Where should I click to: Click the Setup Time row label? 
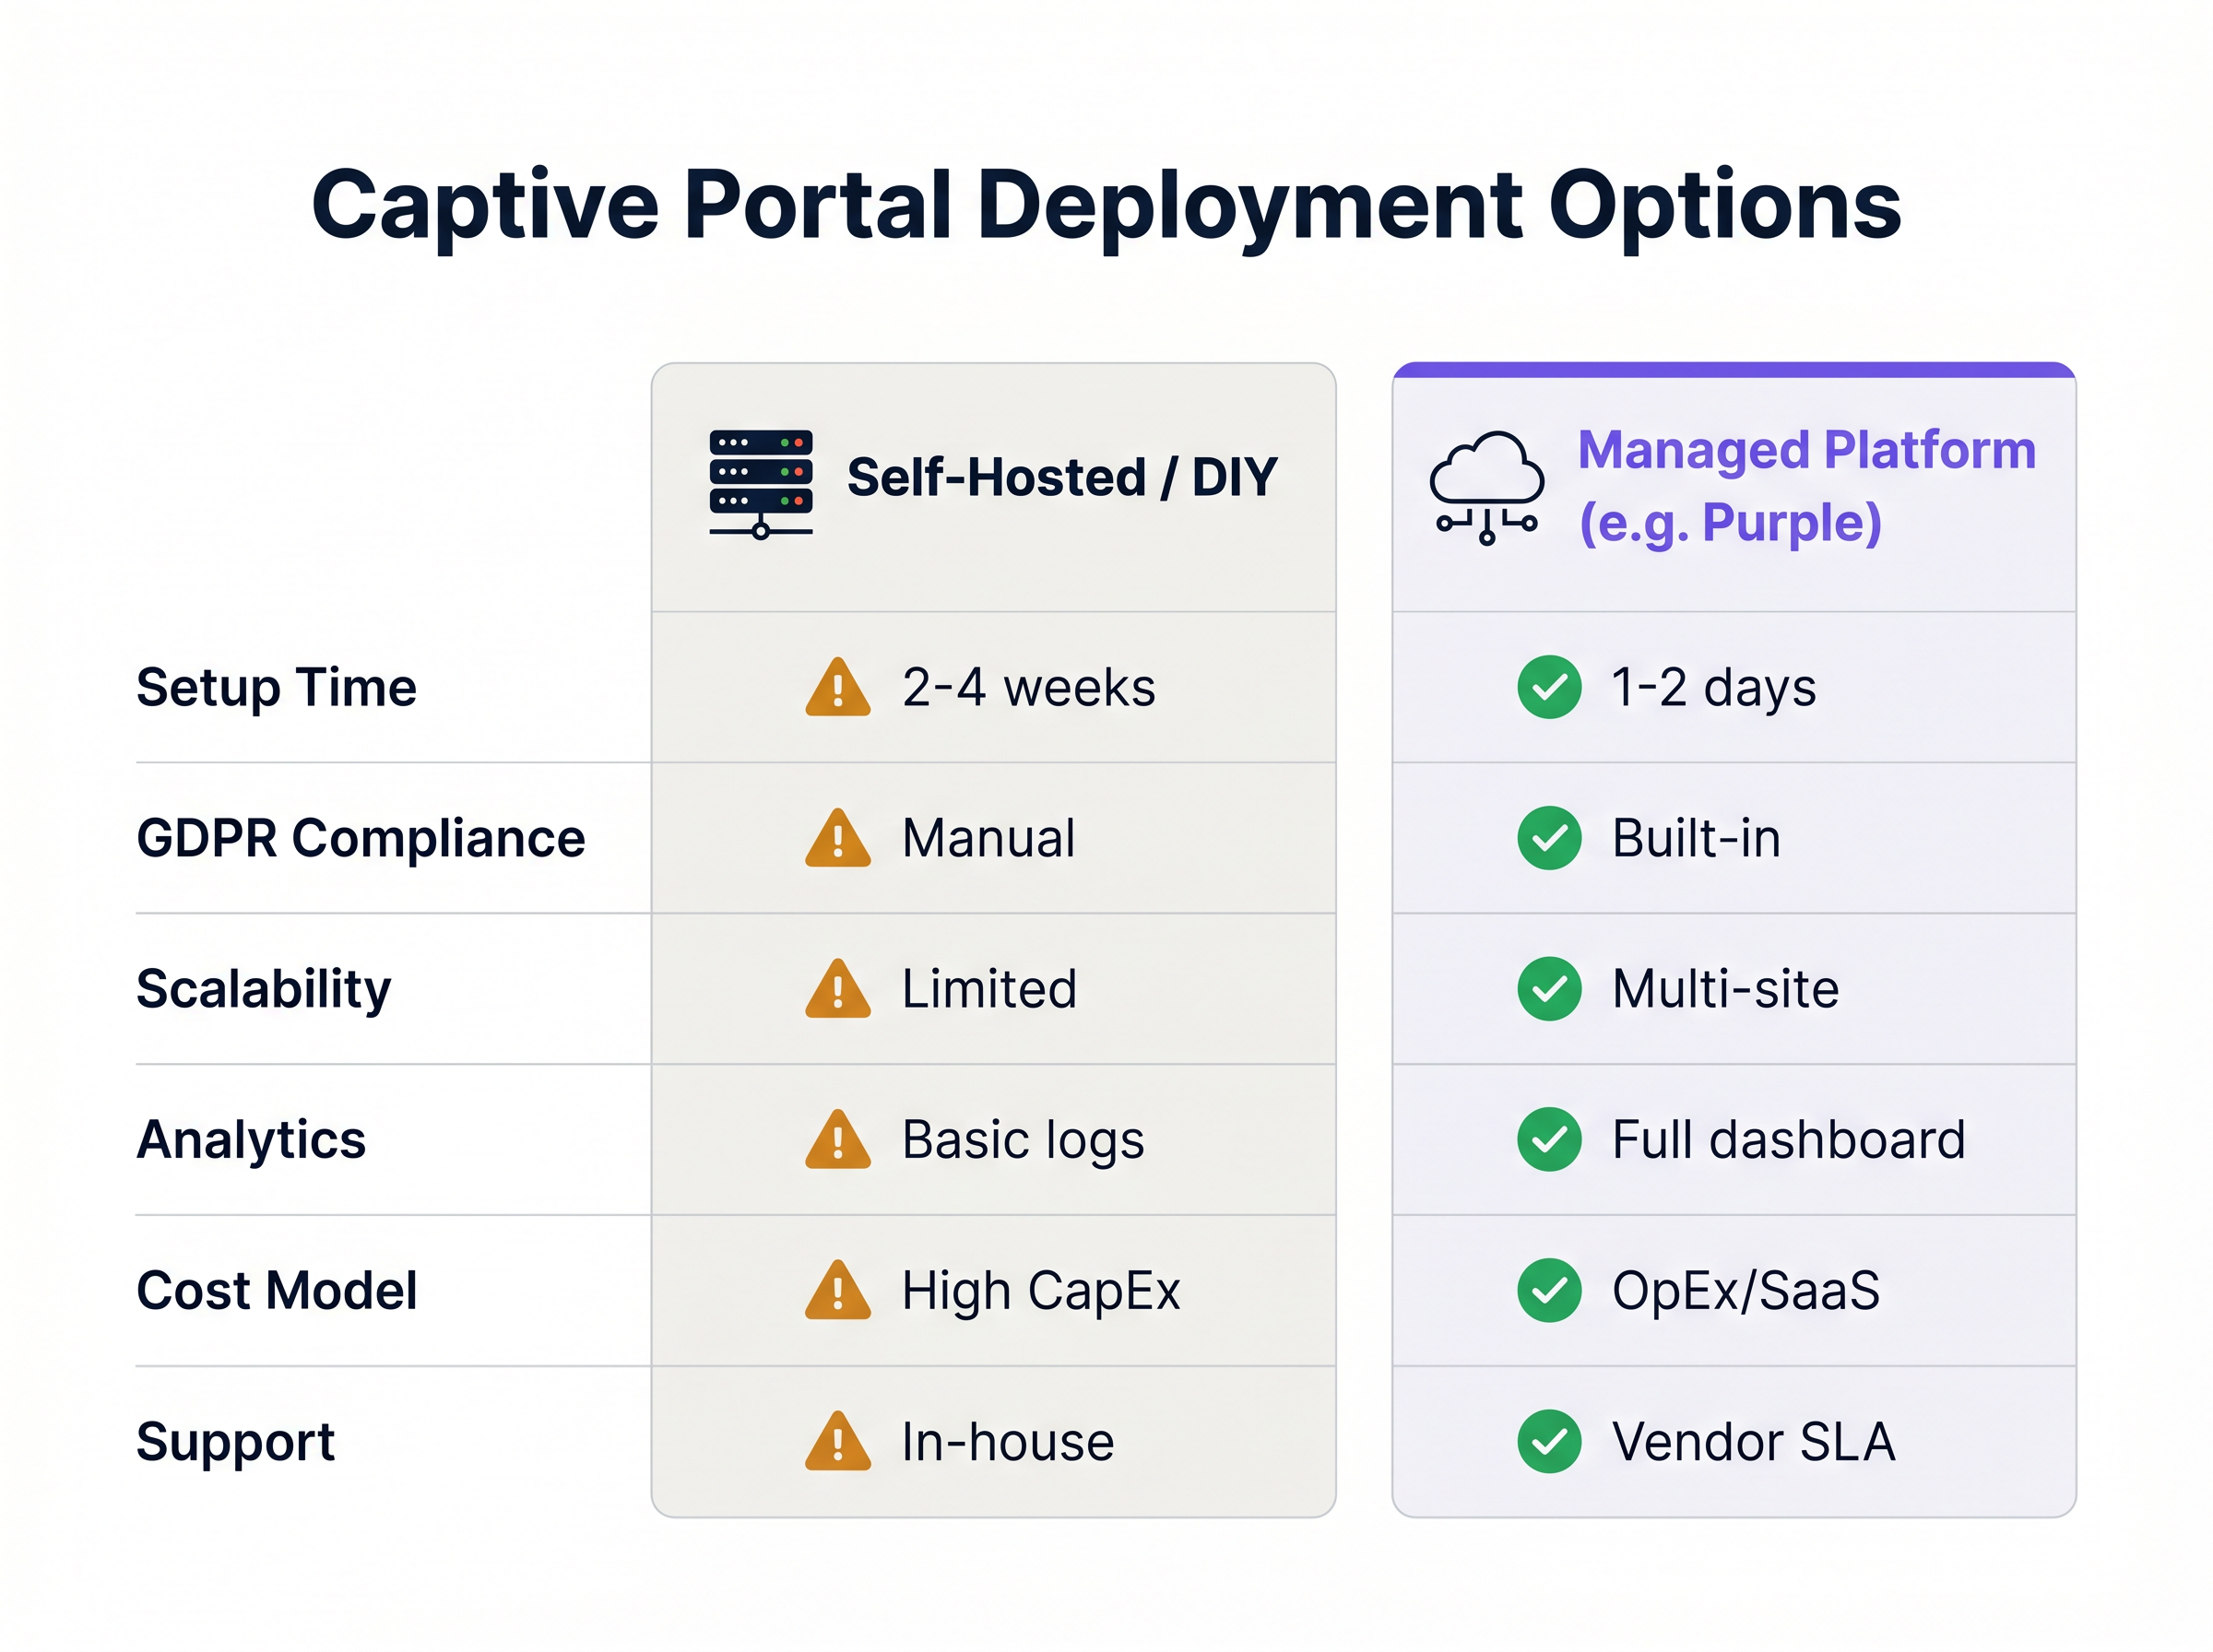[276, 688]
